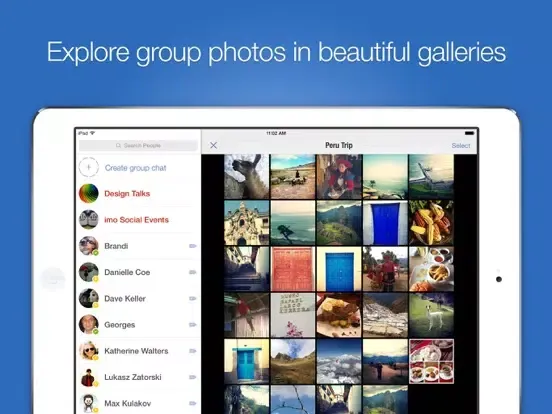Open imo Social Events group avatar

[x=89, y=220]
